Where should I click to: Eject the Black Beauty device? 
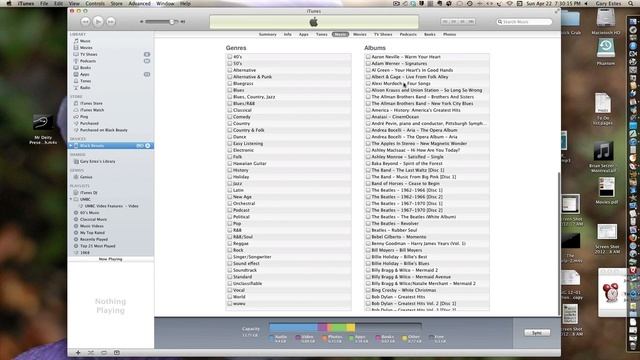coord(148,146)
